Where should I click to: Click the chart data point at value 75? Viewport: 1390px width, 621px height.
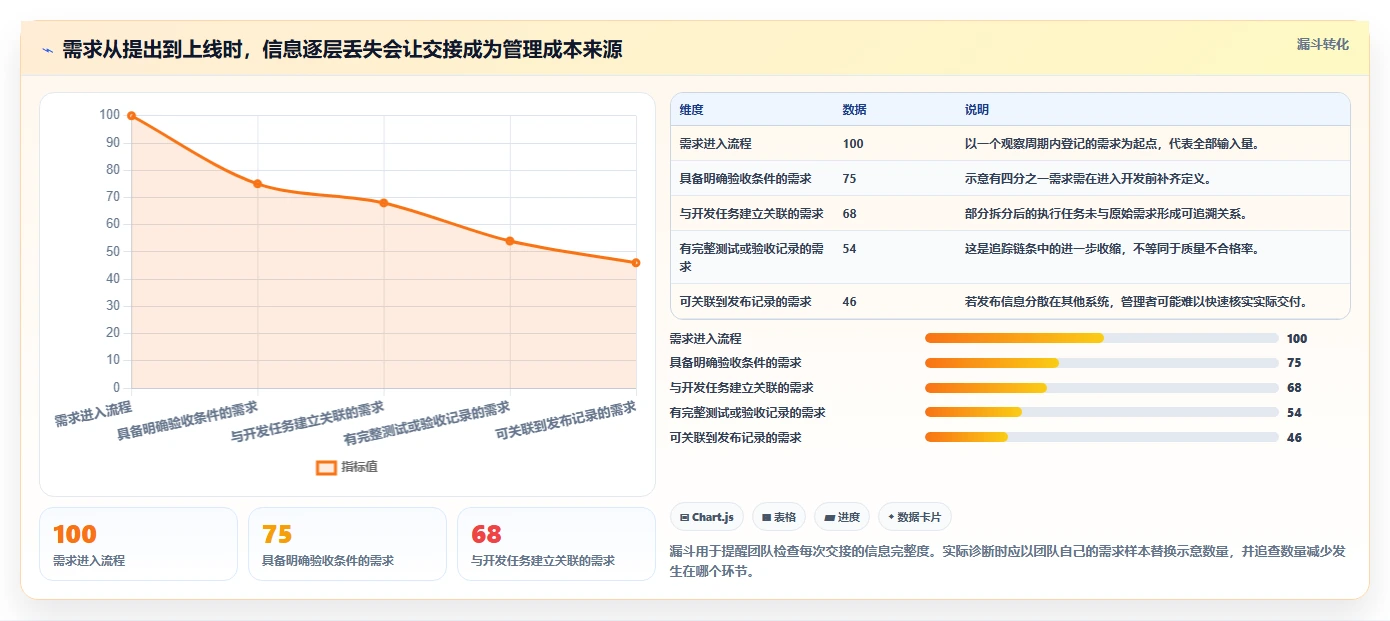[257, 184]
